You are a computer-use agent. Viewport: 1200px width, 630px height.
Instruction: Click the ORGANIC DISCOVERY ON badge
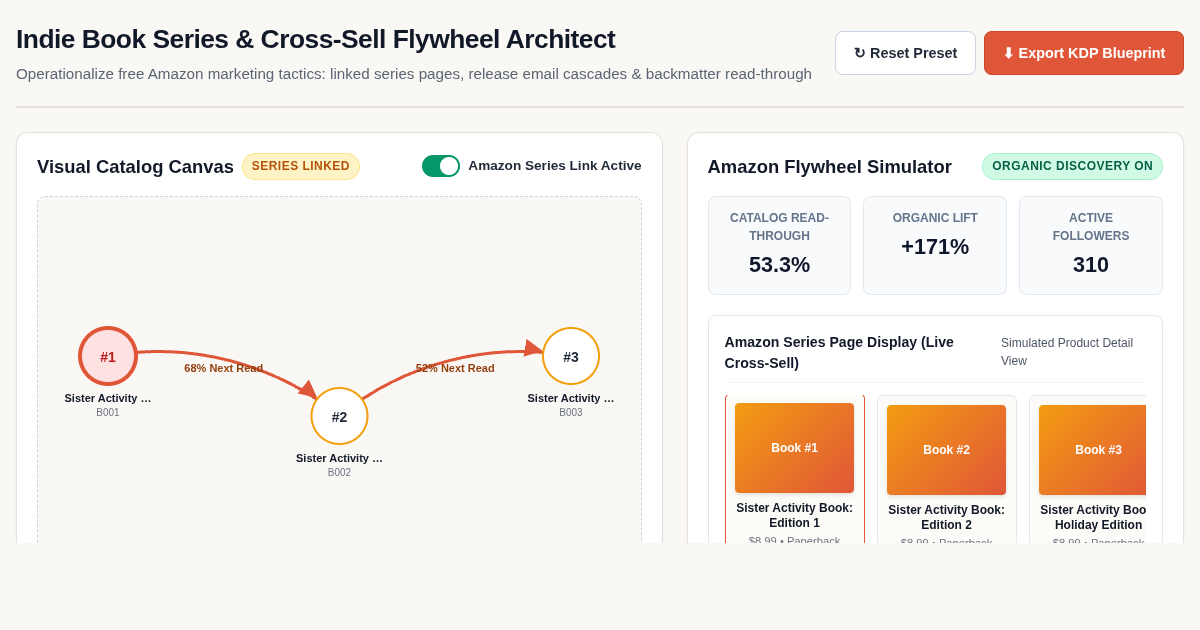[1072, 166]
